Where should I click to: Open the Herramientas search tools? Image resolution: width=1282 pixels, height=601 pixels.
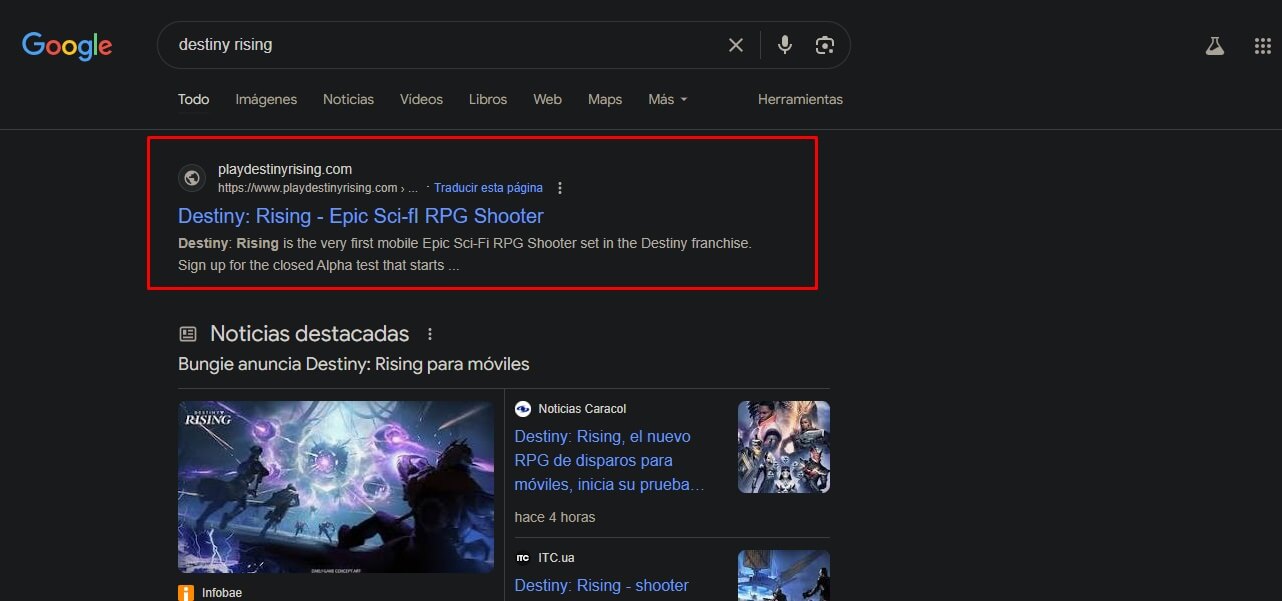800,100
